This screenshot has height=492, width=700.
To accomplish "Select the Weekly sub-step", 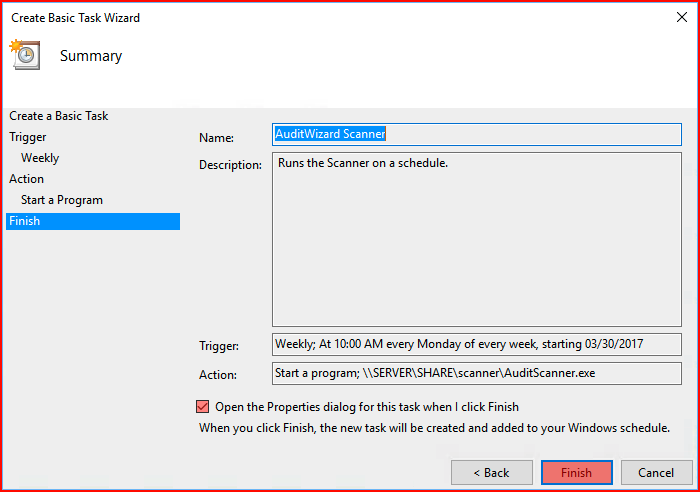I will tap(40, 158).
